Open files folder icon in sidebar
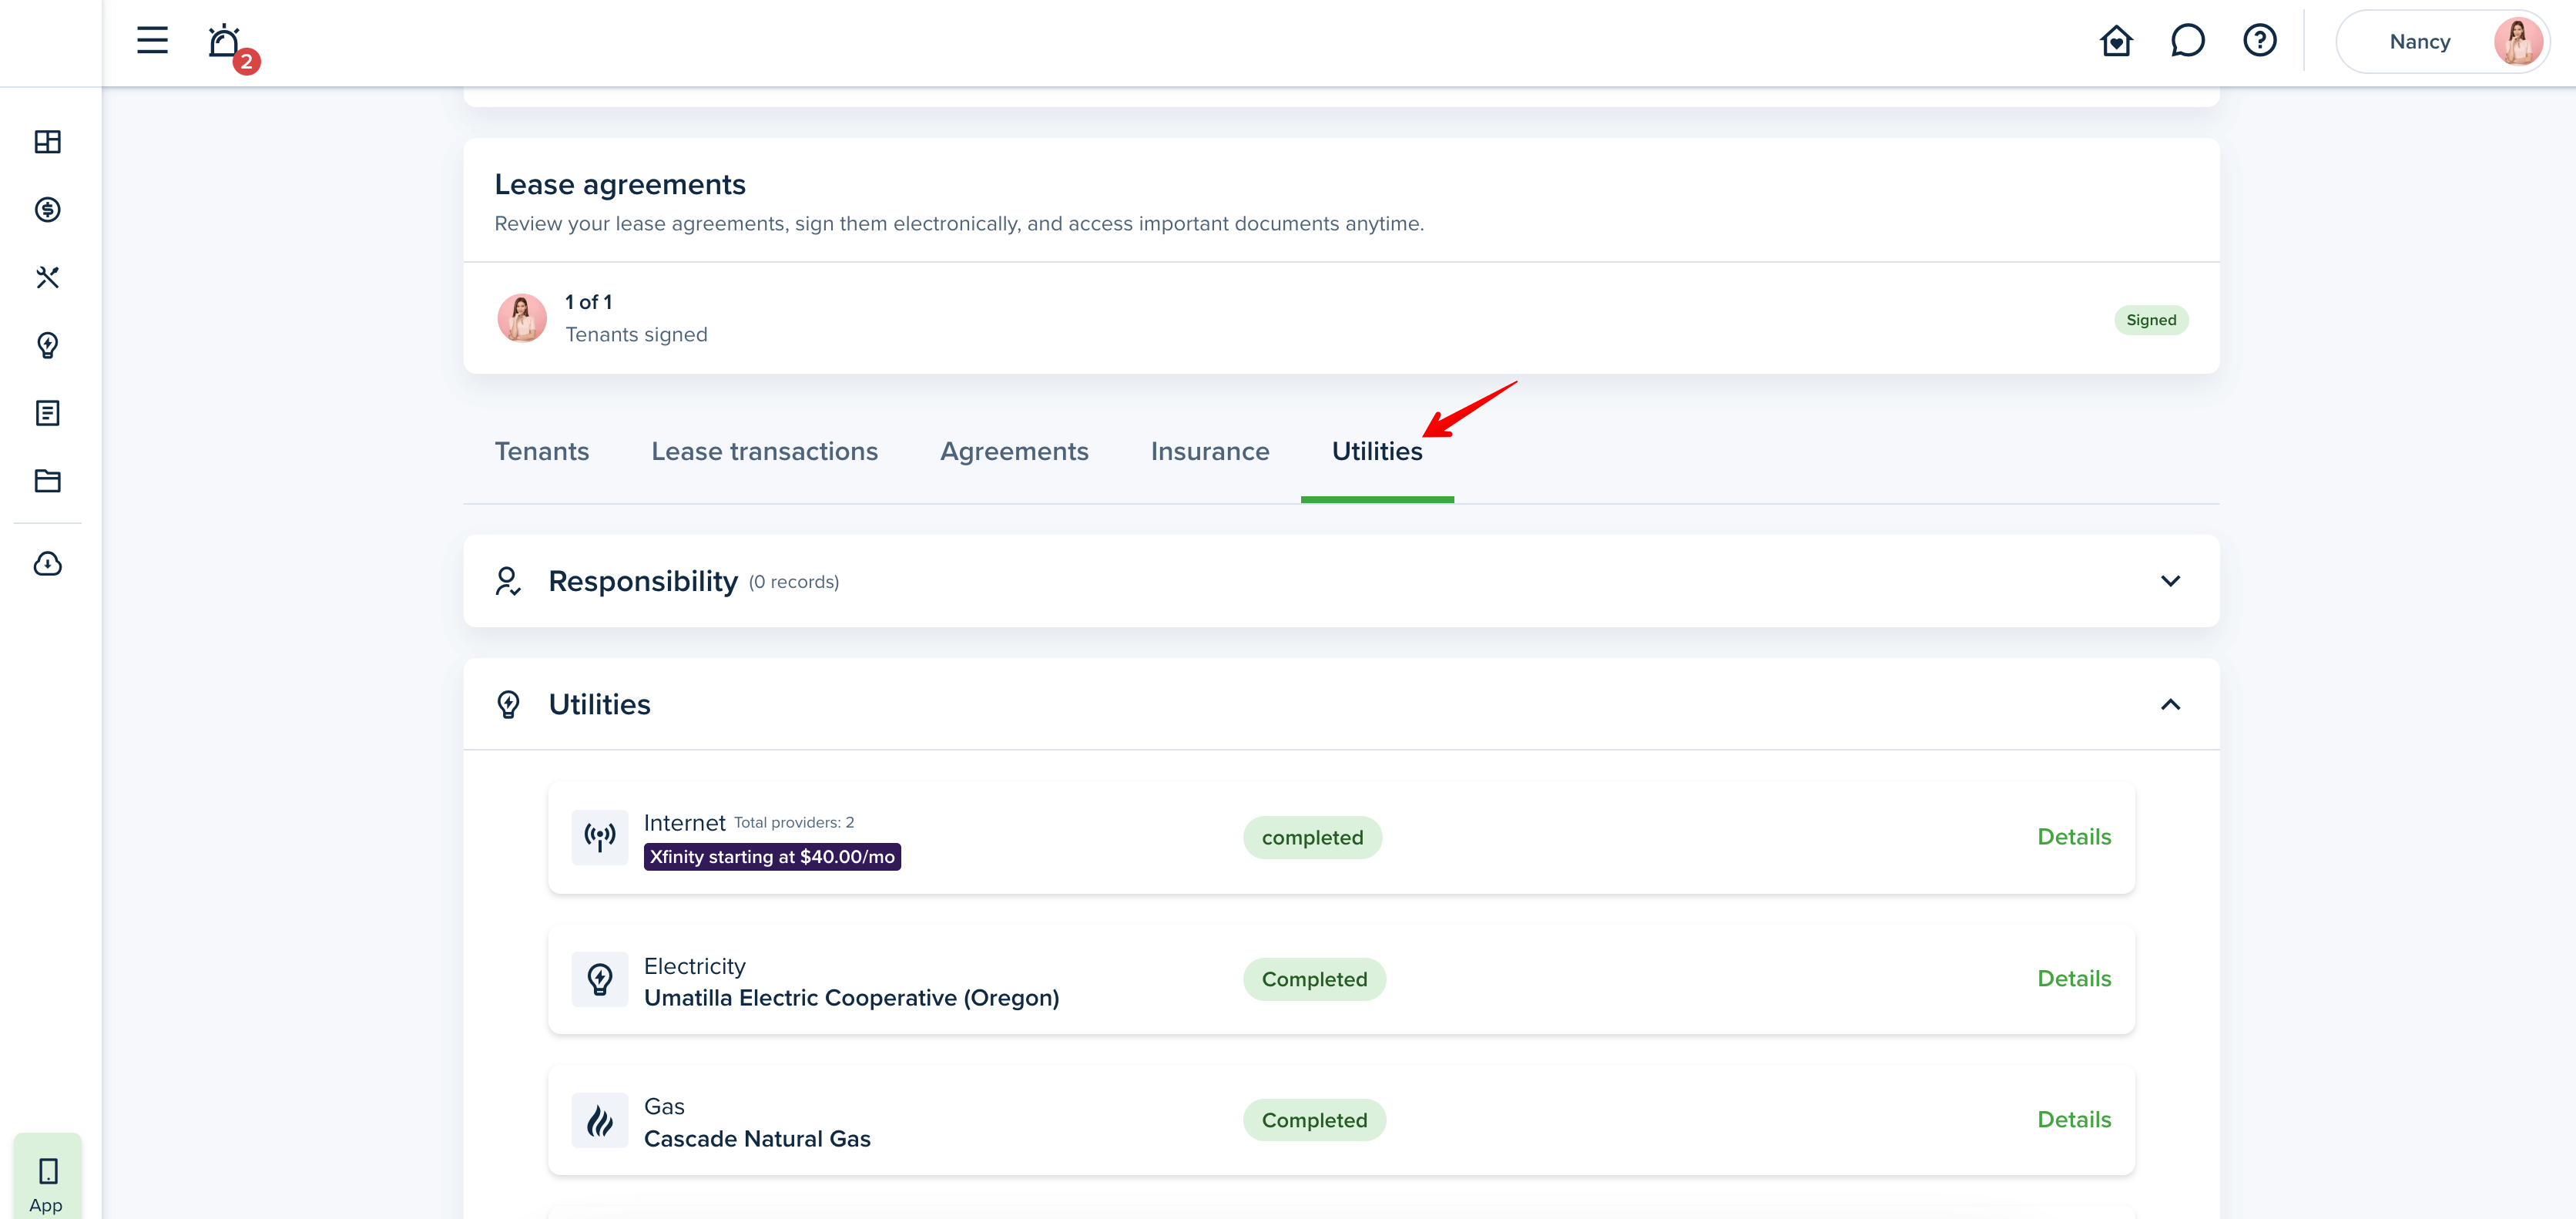The image size is (2576, 1219). 48,481
